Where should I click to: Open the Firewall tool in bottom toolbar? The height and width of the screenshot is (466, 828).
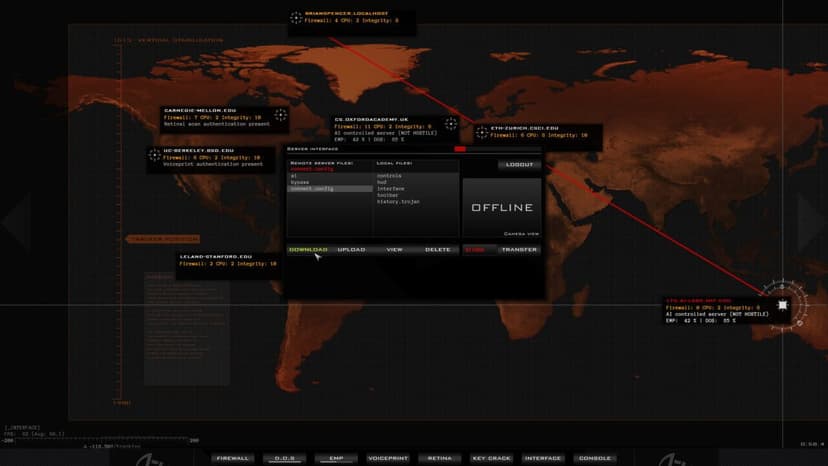232,458
